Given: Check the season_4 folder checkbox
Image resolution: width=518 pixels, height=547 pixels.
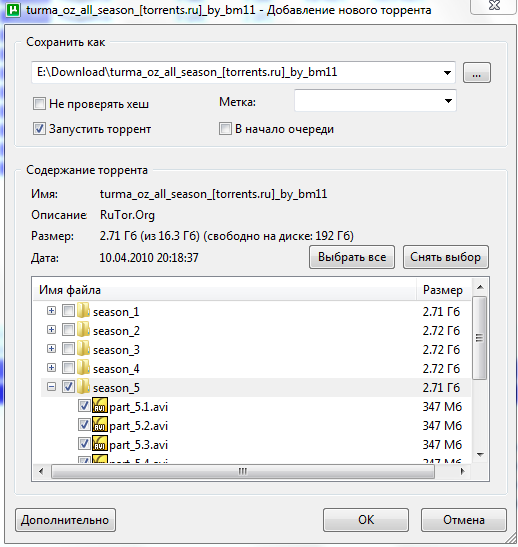Looking at the screenshot, I should point(68,367).
